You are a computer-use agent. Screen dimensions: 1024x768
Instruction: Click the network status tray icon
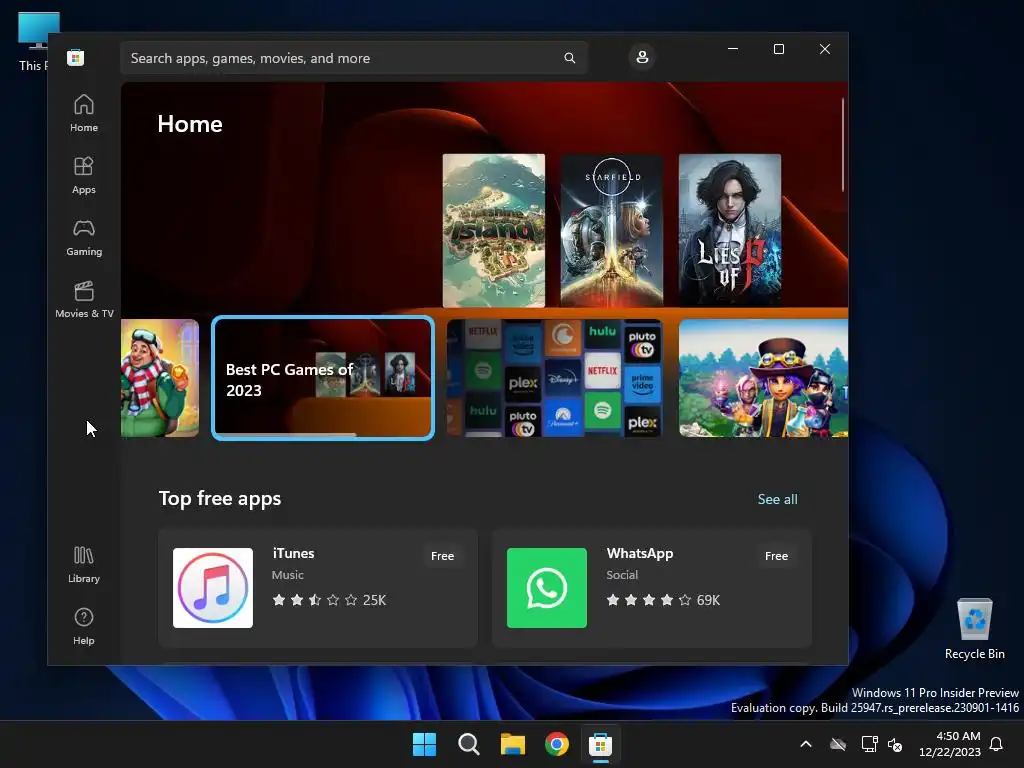pyautogui.click(x=869, y=744)
